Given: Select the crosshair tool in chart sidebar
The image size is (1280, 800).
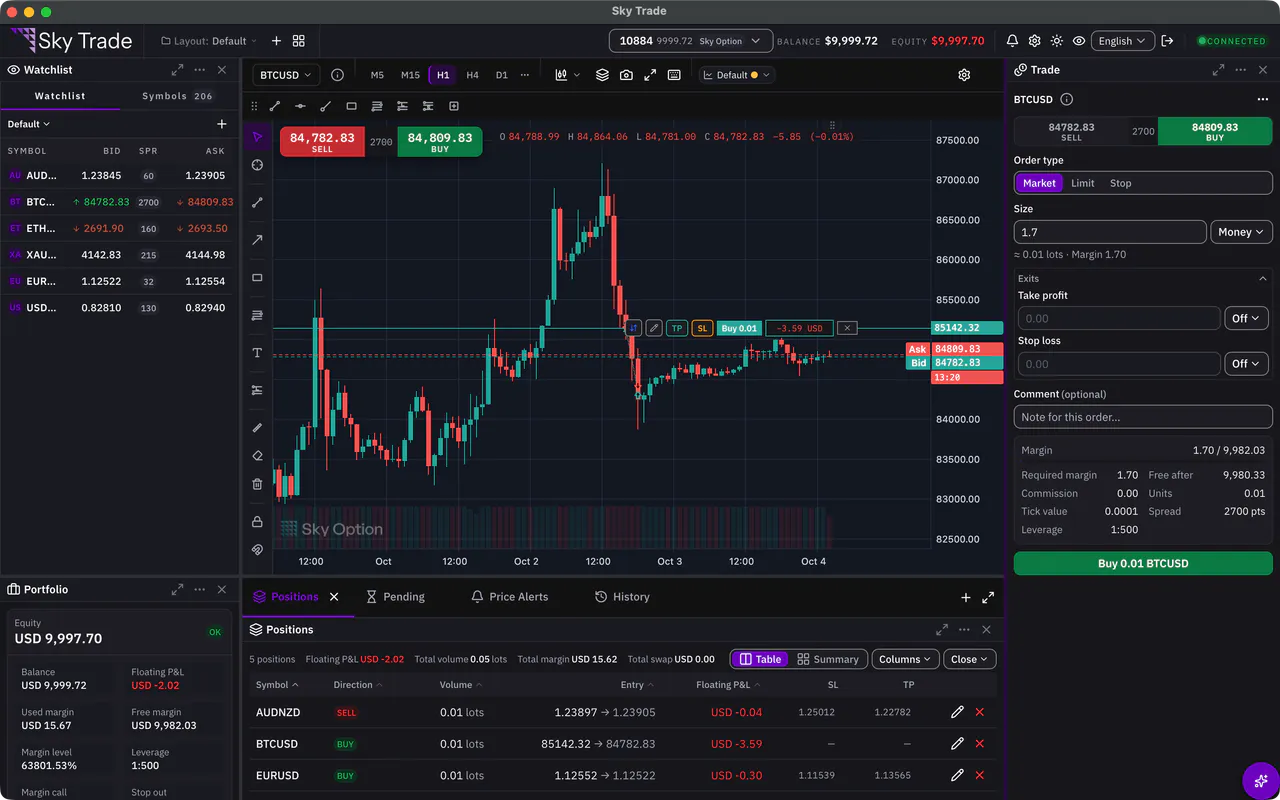Looking at the screenshot, I should [x=257, y=165].
